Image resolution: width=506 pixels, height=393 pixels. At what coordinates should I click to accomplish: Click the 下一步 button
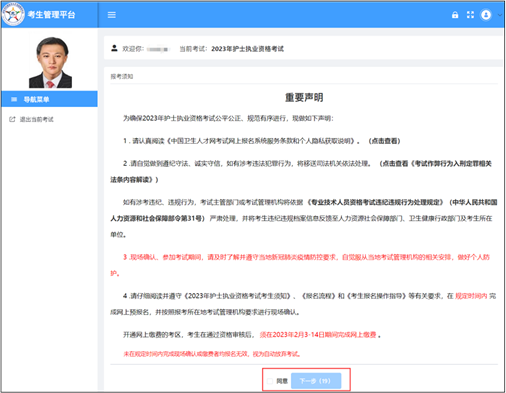316,381
